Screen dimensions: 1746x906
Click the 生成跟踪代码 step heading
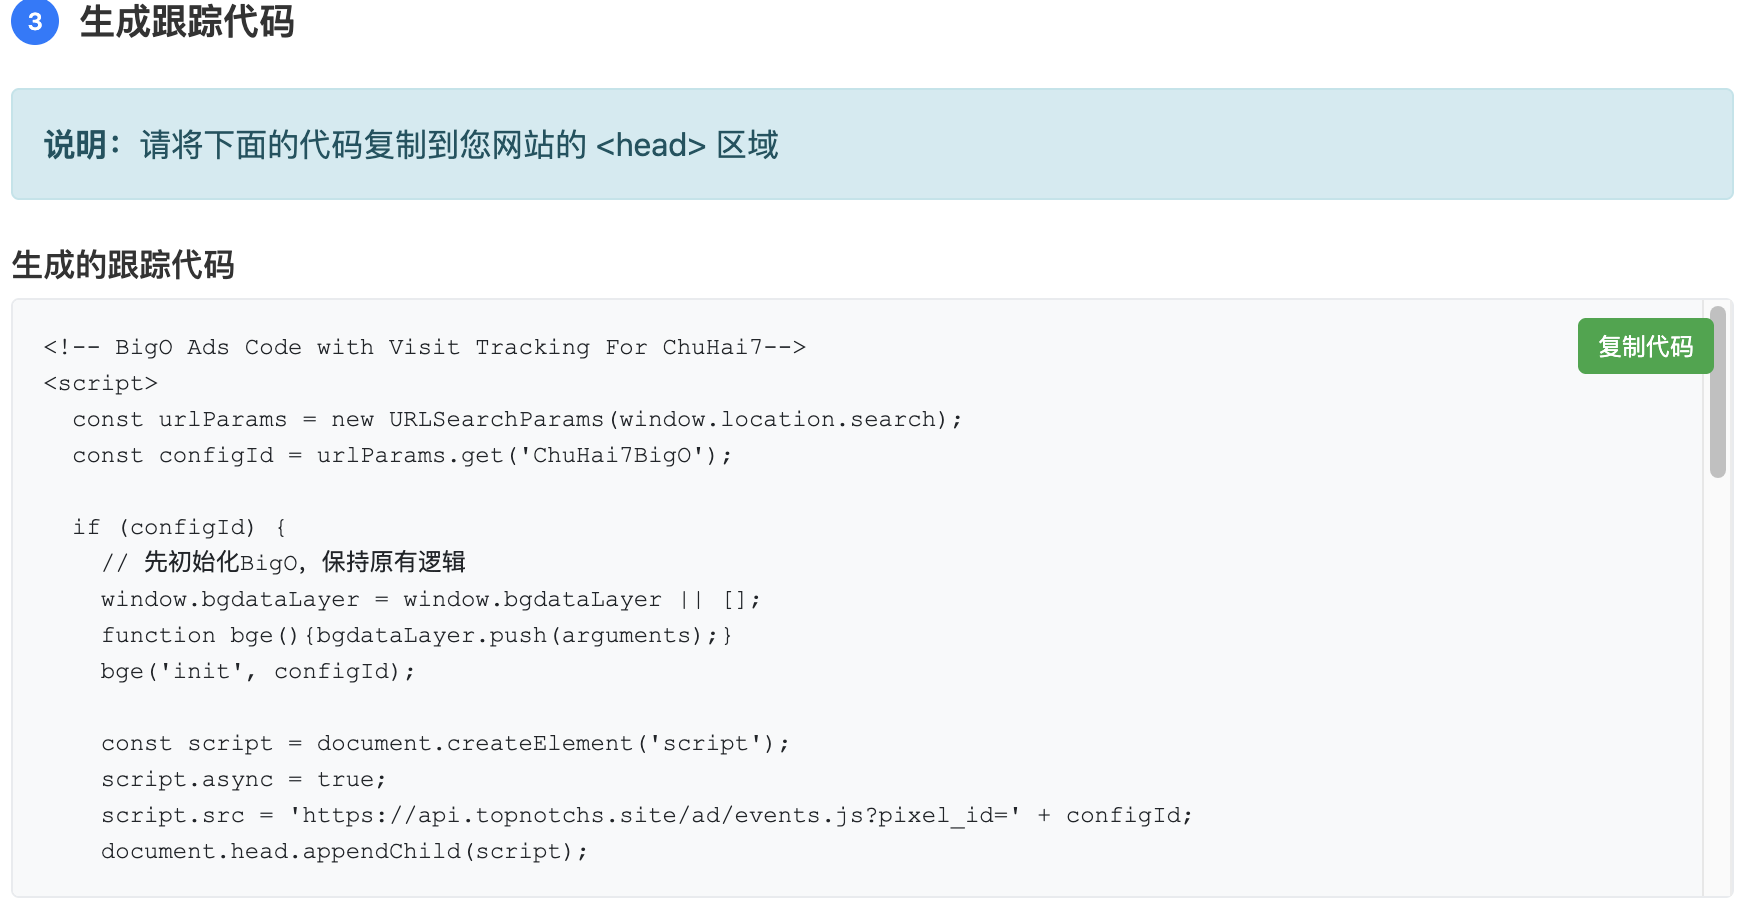(187, 22)
